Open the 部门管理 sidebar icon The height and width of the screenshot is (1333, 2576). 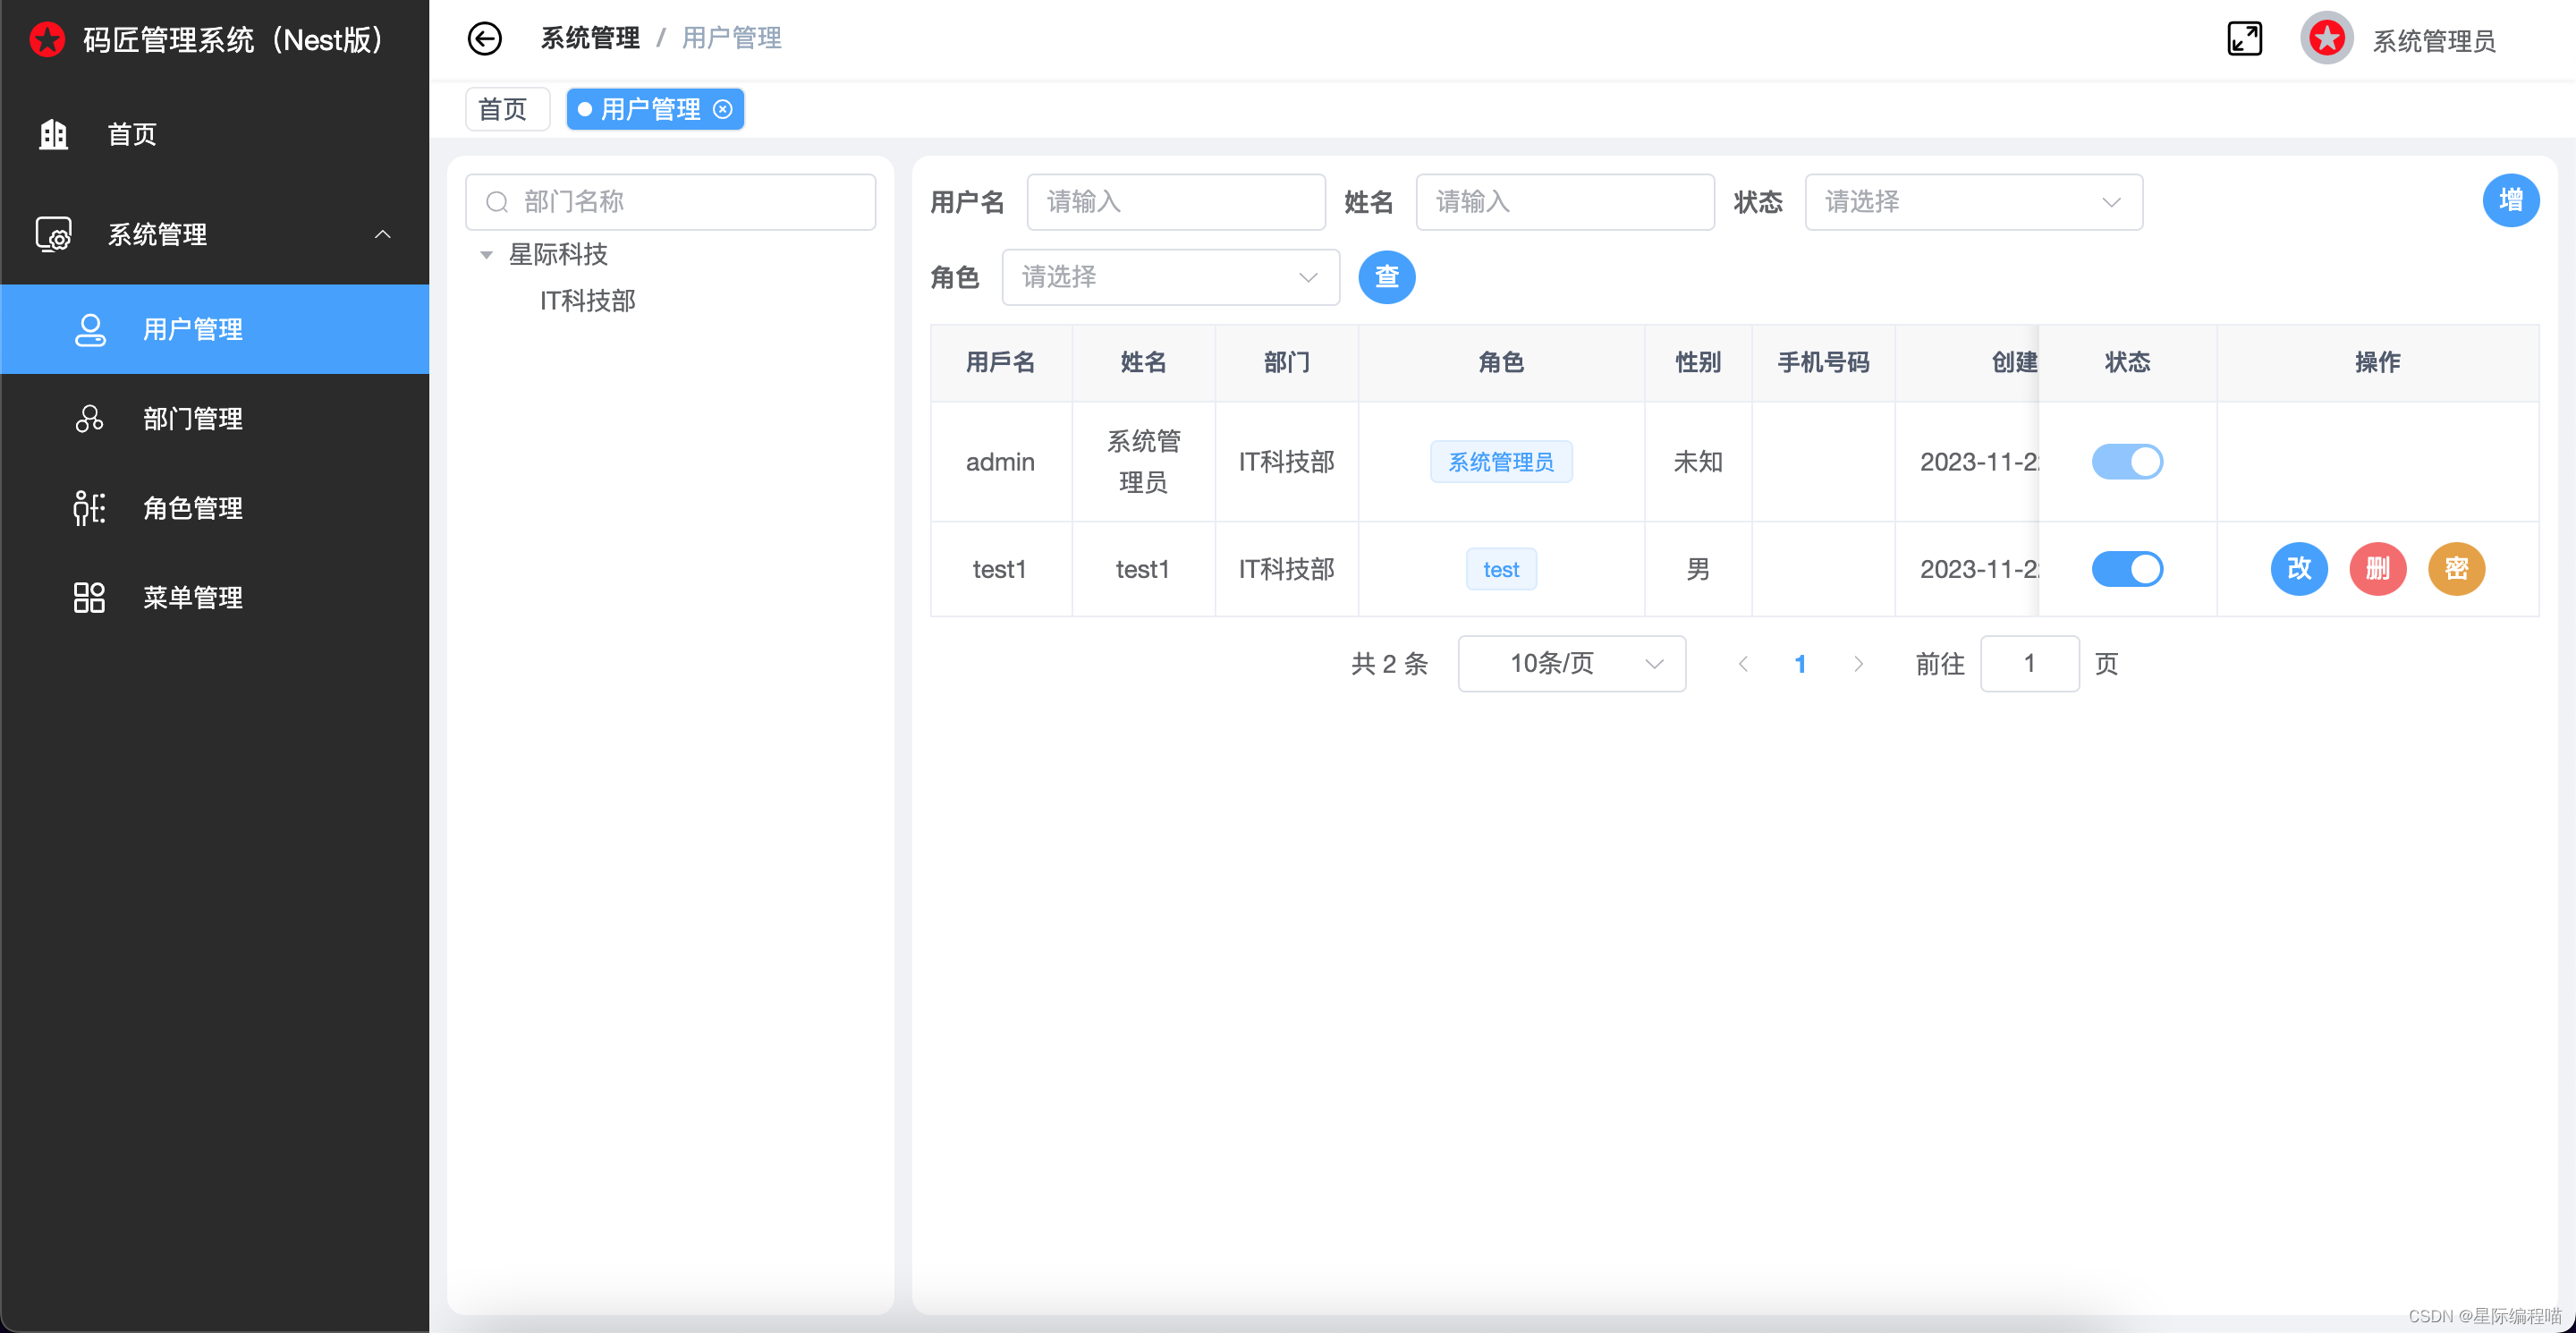[x=89, y=419]
